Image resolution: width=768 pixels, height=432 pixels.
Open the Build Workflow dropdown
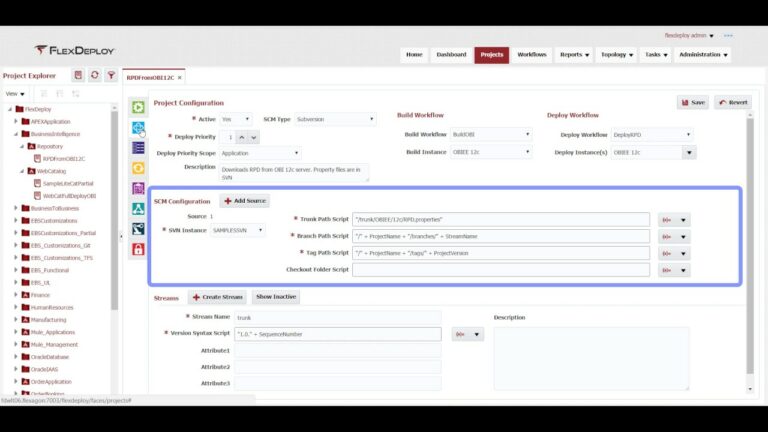click(x=491, y=134)
